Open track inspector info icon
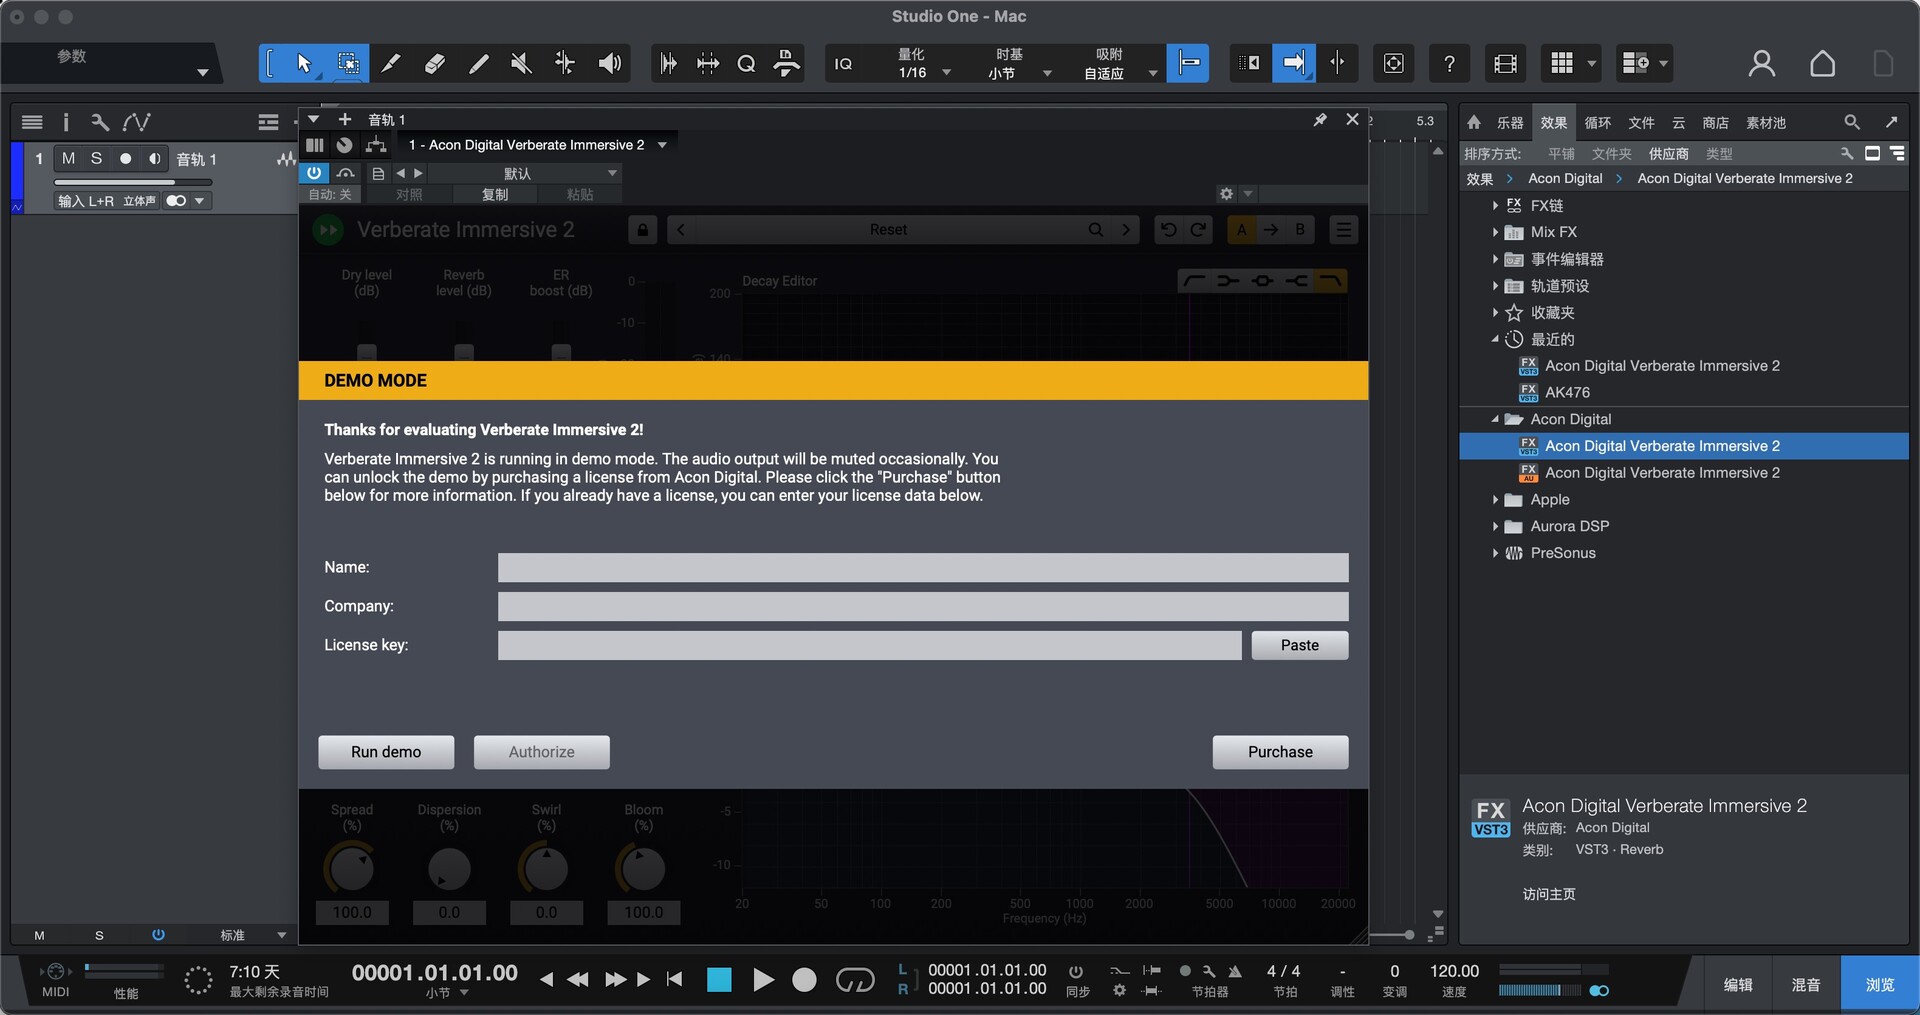This screenshot has height=1015, width=1920. pos(66,122)
